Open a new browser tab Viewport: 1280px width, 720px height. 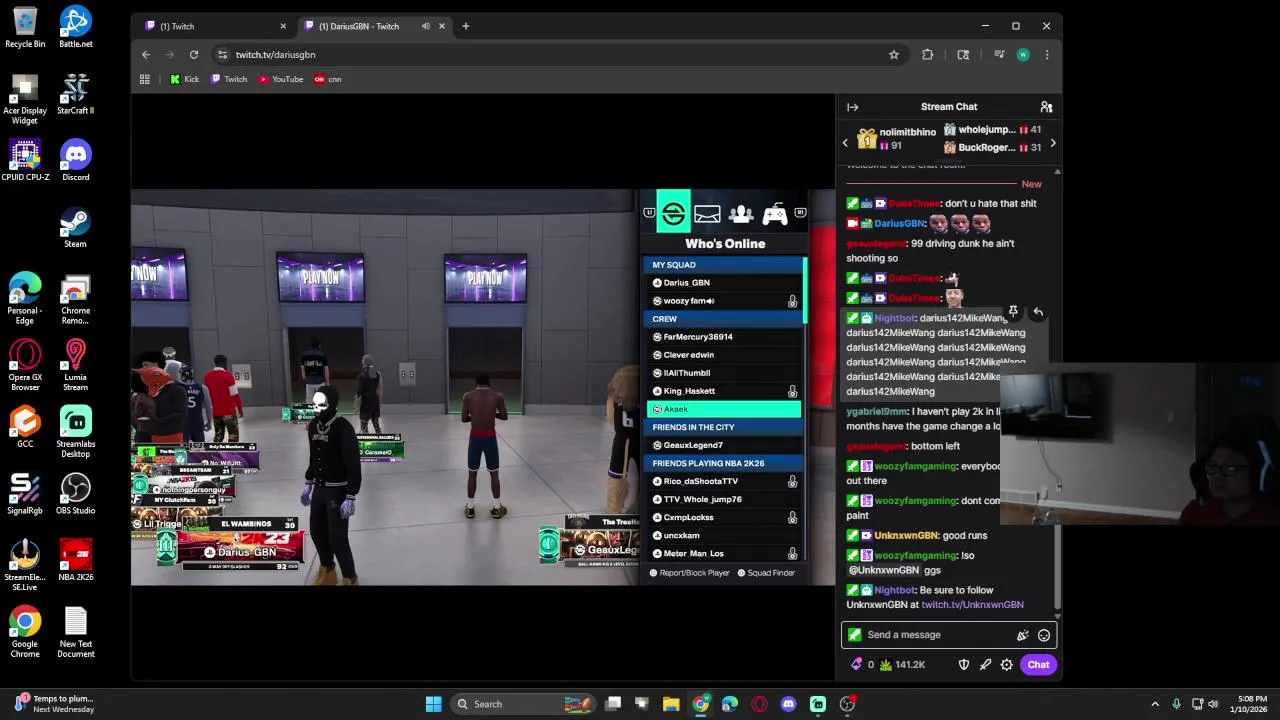465,26
